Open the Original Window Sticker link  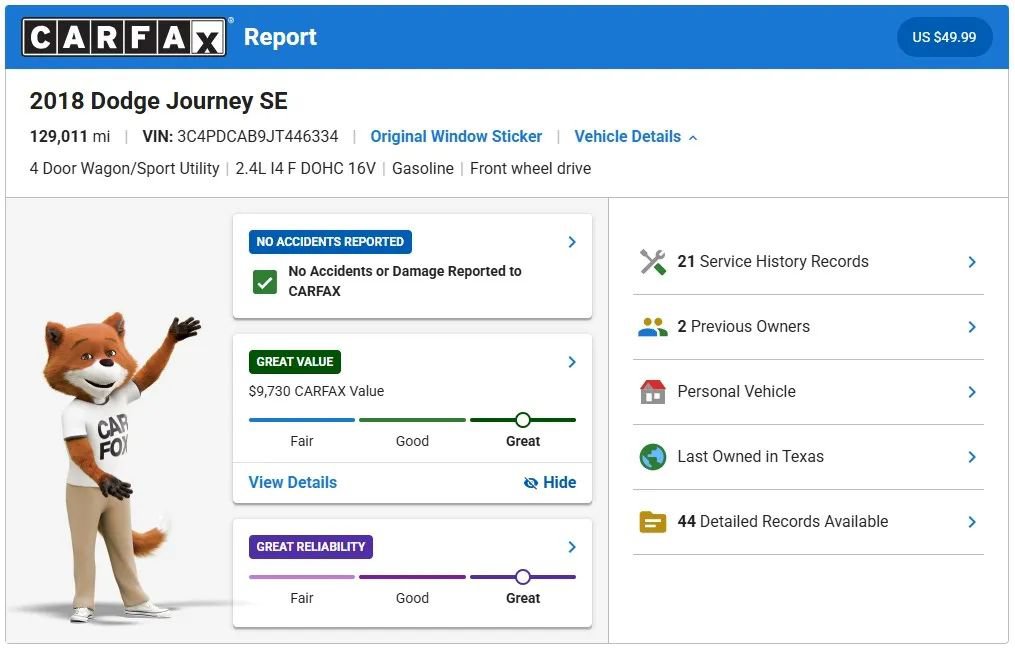pos(456,137)
